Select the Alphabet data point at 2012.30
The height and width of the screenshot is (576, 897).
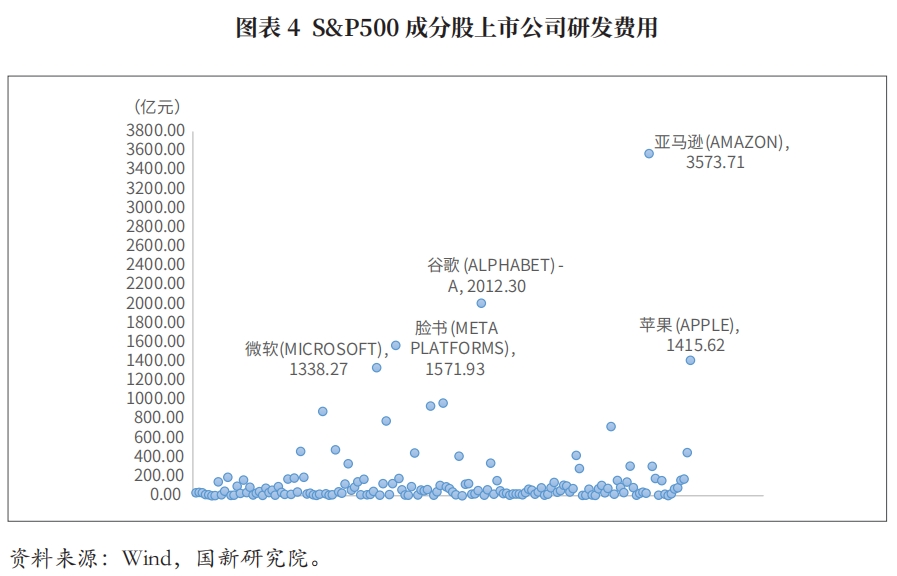481,303
